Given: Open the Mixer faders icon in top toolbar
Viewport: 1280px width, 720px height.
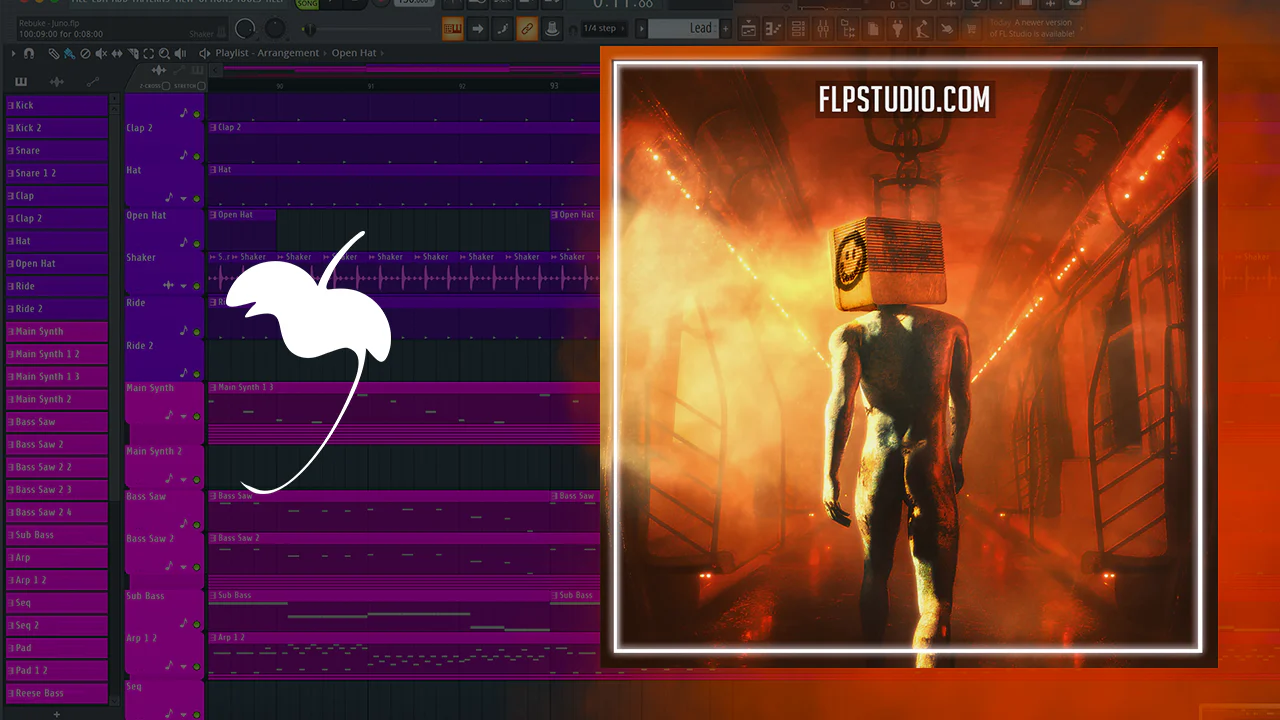Looking at the screenshot, I should click(822, 28).
